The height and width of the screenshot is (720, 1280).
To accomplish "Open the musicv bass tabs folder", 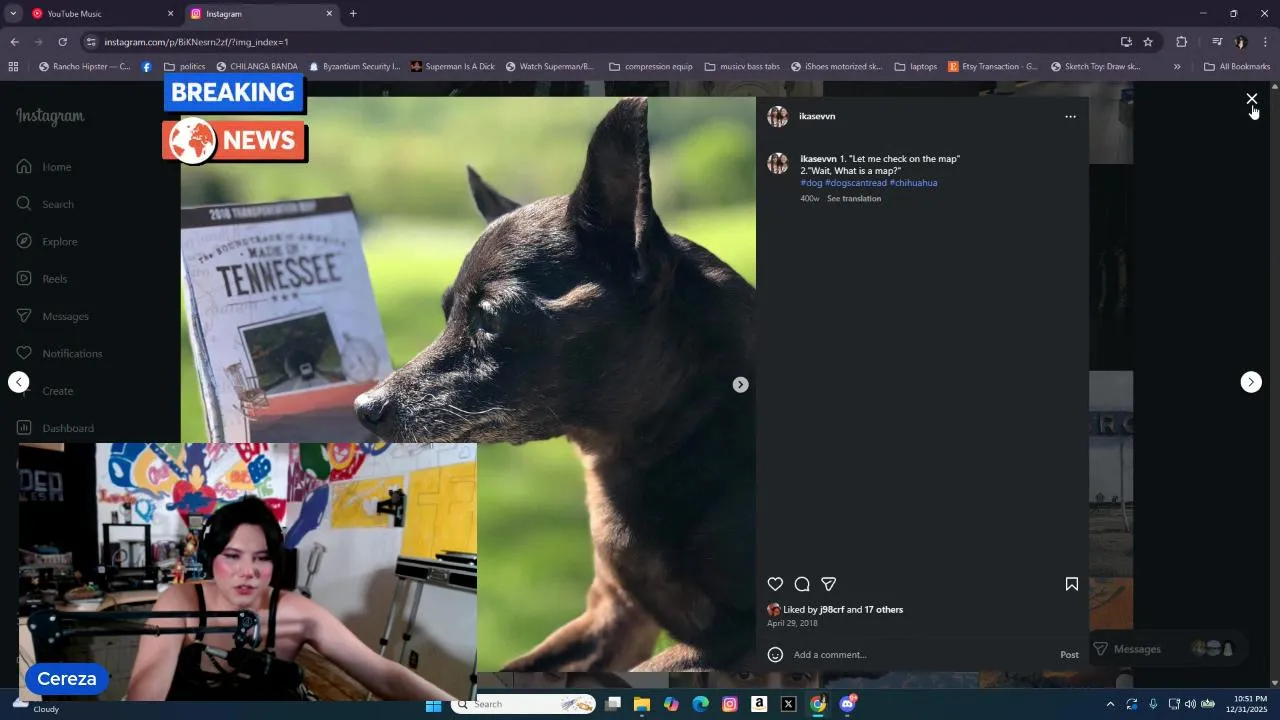I will (741, 67).
